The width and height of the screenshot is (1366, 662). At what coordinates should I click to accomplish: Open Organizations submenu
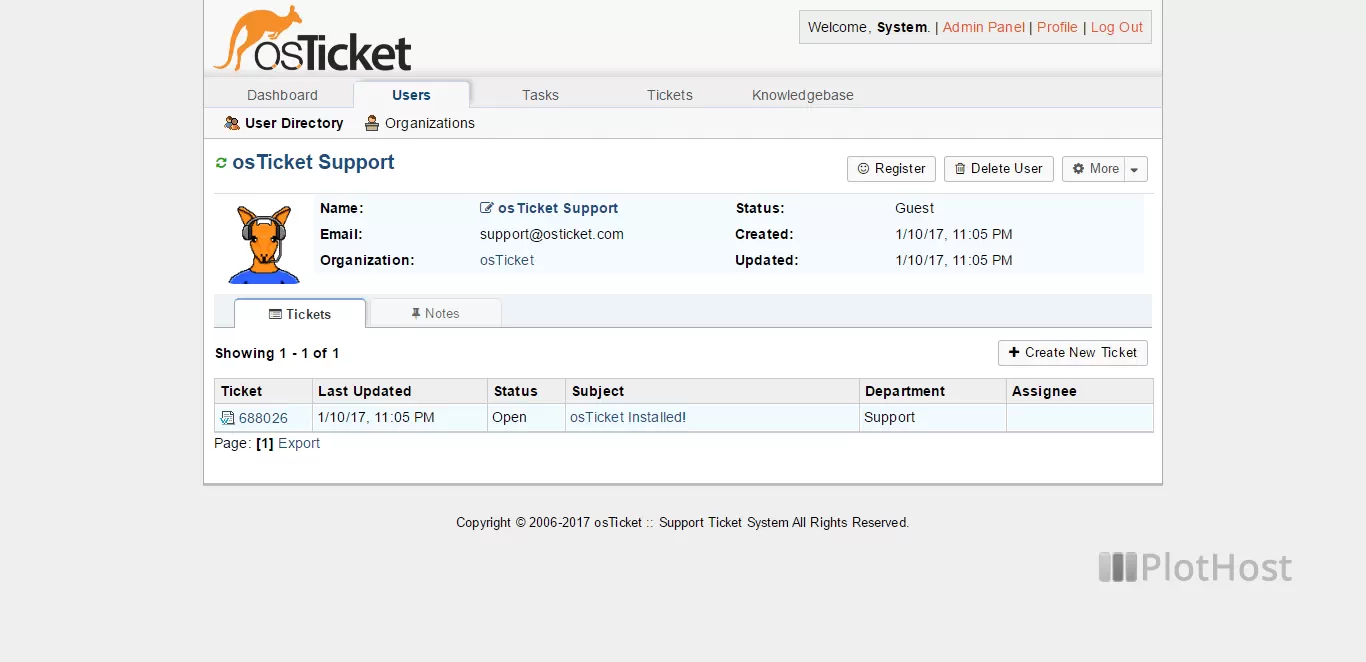pyautogui.click(x=420, y=123)
